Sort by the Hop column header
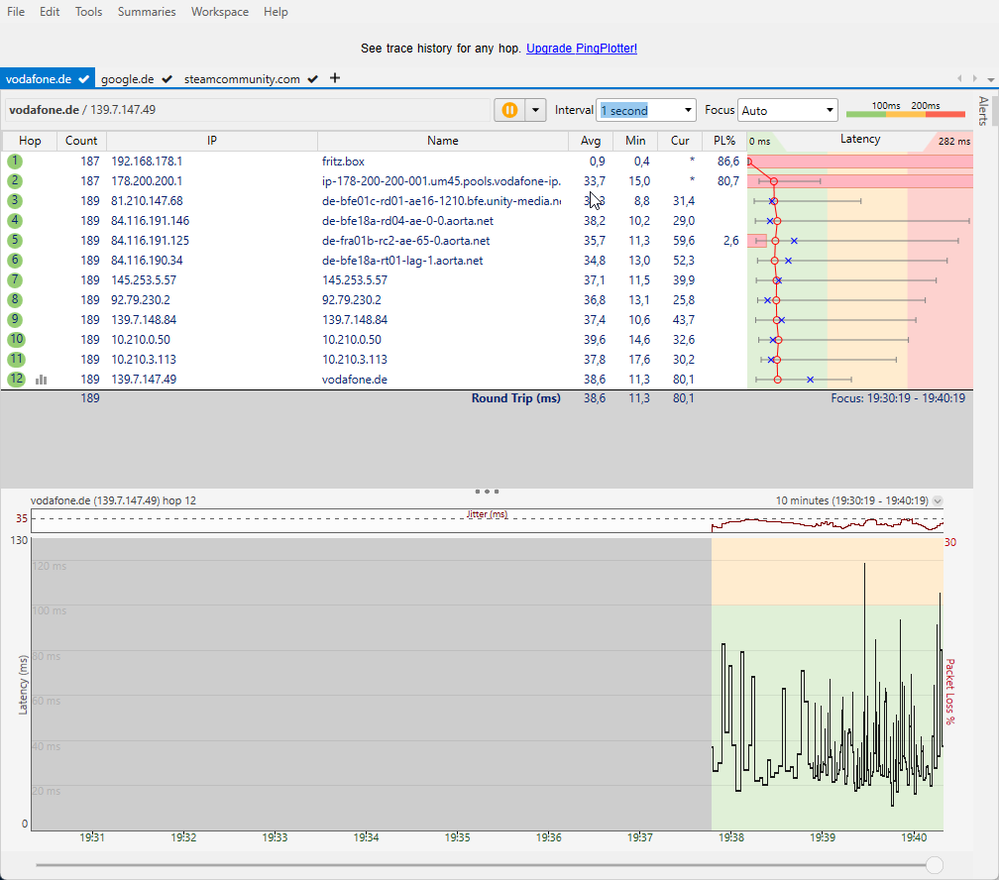 point(30,141)
